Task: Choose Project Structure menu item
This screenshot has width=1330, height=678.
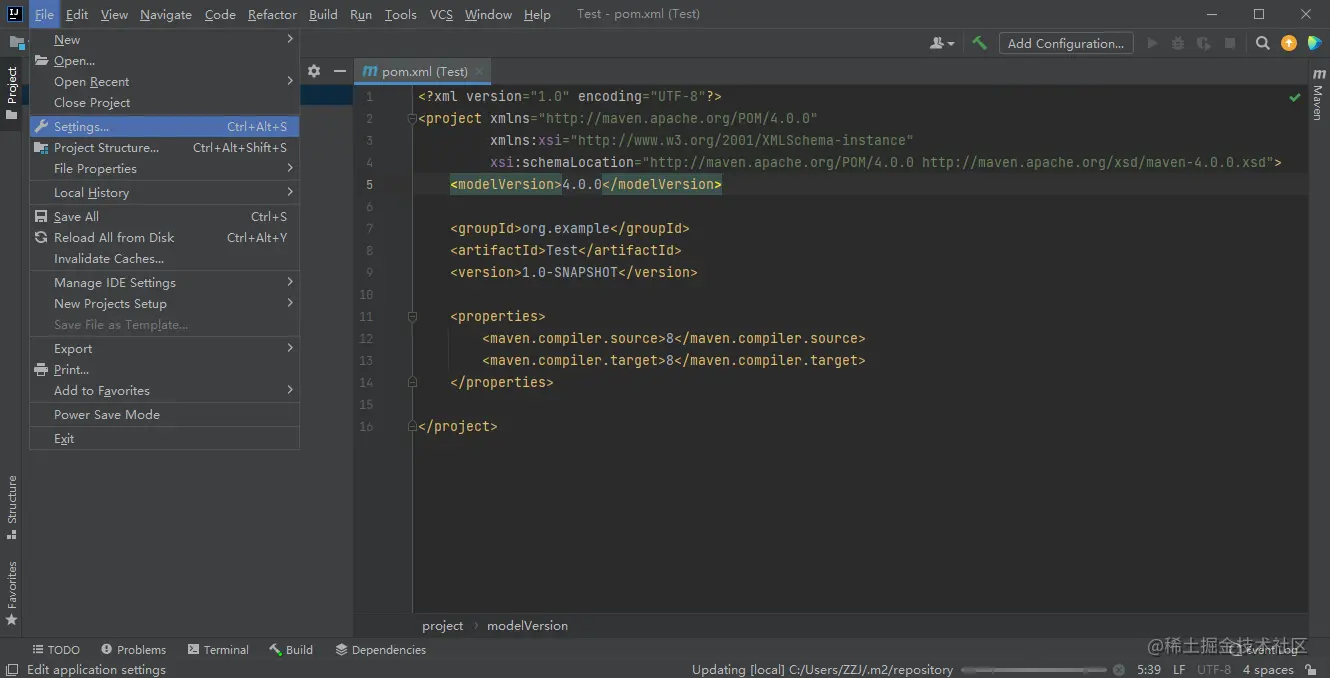Action: click(165, 148)
